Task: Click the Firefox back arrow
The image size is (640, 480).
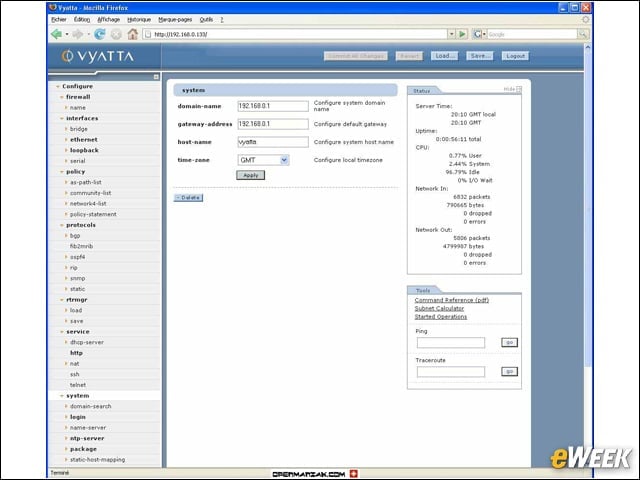Action: click(56, 34)
